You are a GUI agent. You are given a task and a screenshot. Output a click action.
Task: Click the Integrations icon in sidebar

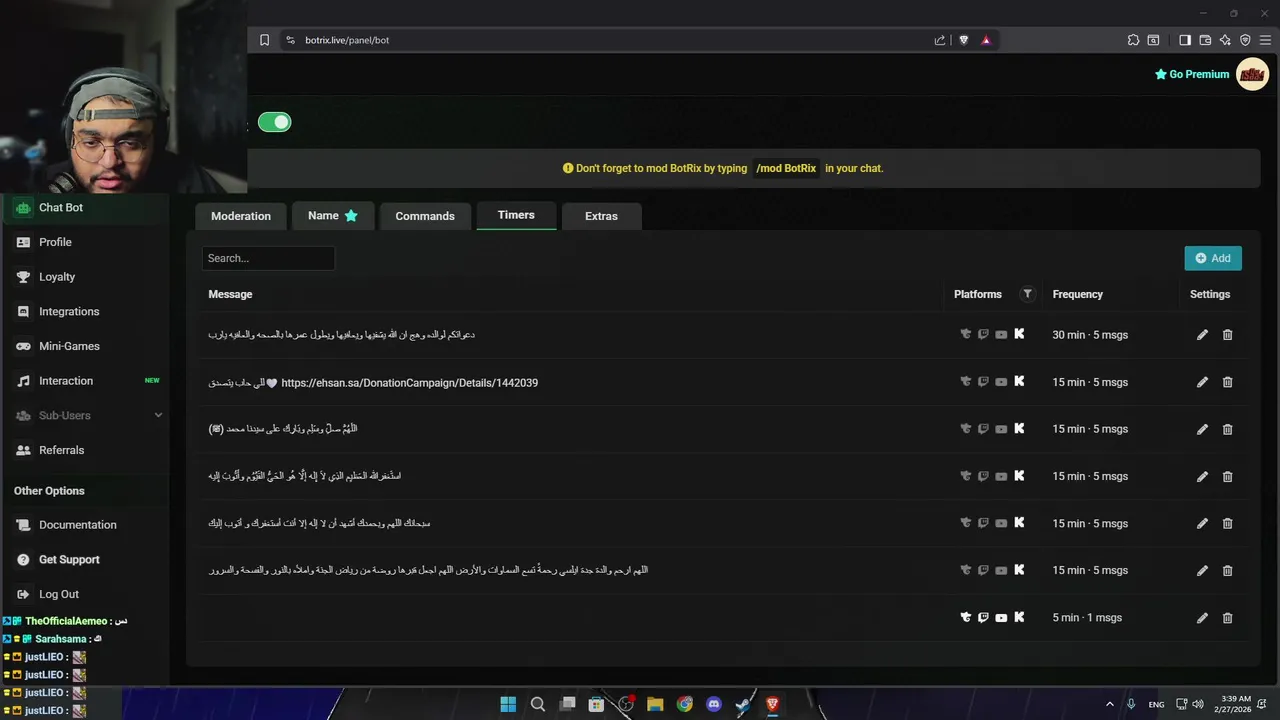point(23,311)
